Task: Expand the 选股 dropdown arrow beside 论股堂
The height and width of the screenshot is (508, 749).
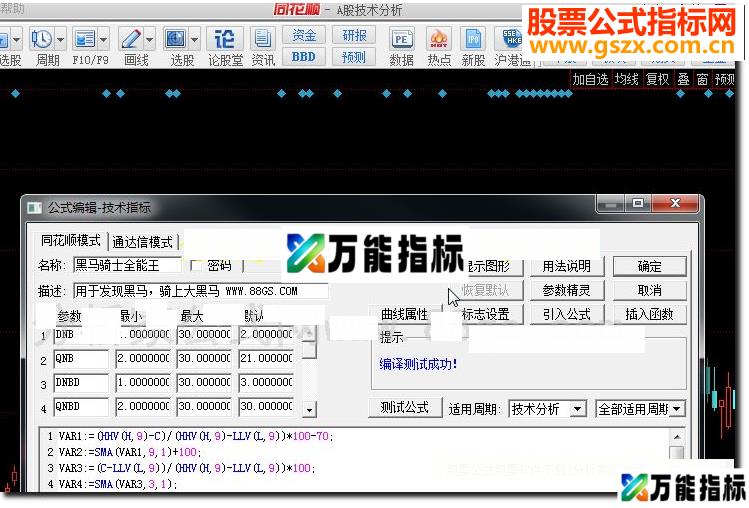Action: [x=194, y=40]
